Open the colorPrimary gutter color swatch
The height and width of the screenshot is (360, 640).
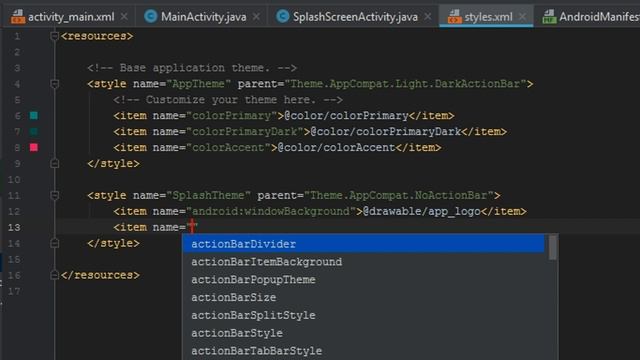pos(34,116)
